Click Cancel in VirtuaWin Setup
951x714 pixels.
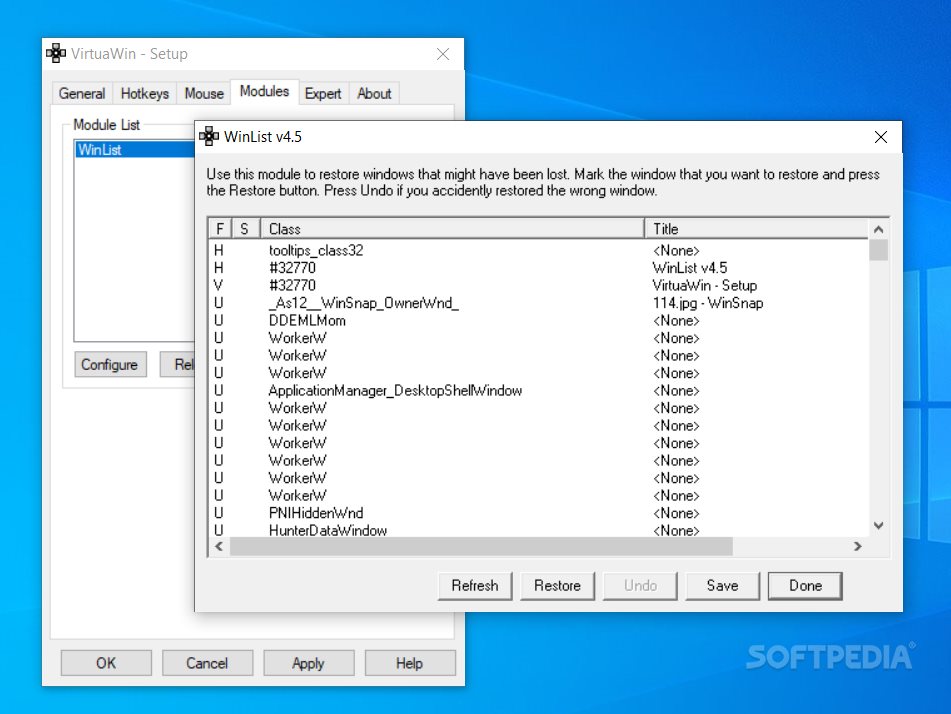pos(207,663)
